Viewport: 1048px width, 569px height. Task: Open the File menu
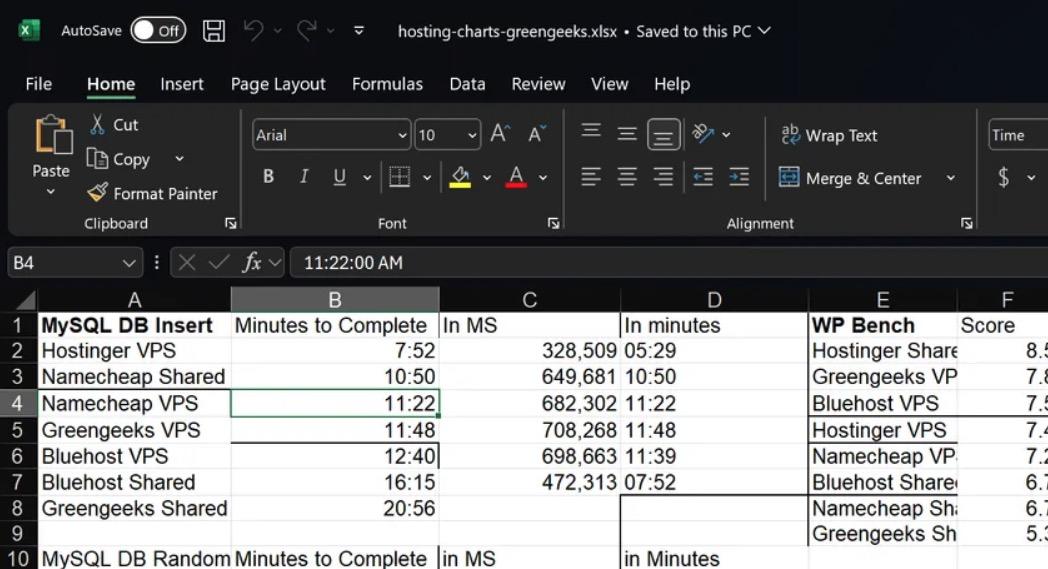(39, 84)
